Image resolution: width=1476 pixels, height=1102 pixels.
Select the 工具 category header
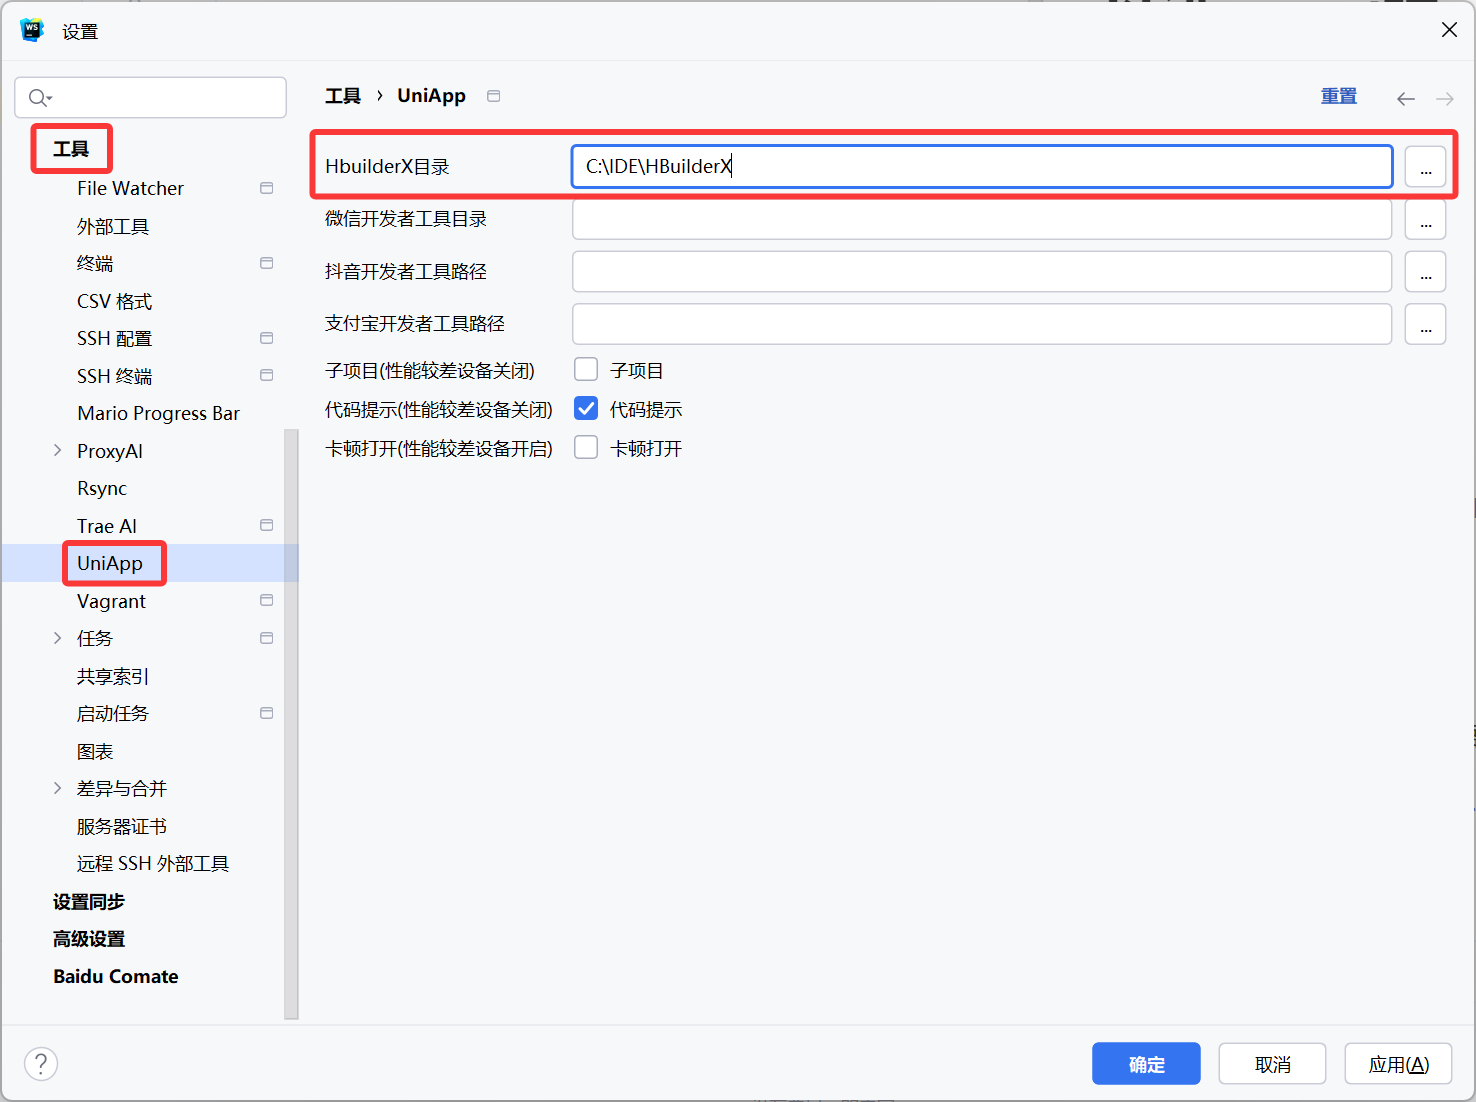coord(71,149)
